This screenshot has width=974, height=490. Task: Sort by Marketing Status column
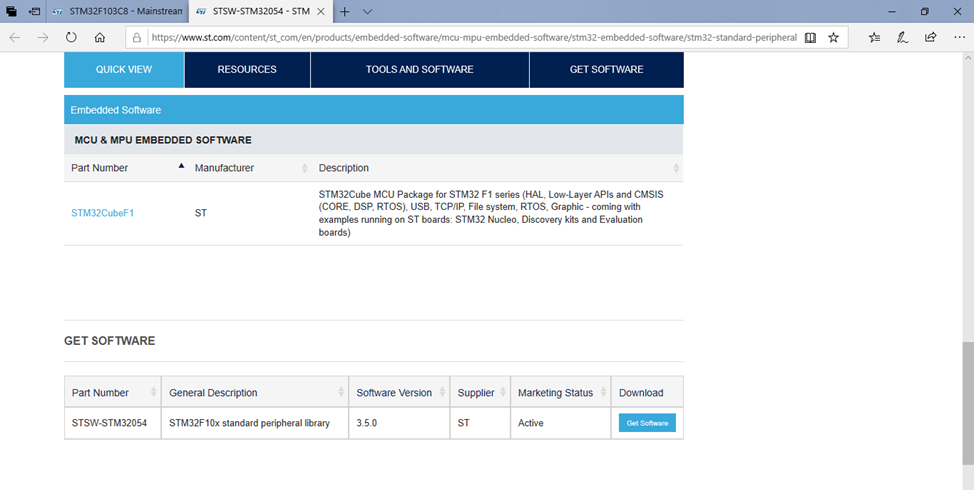(561, 392)
